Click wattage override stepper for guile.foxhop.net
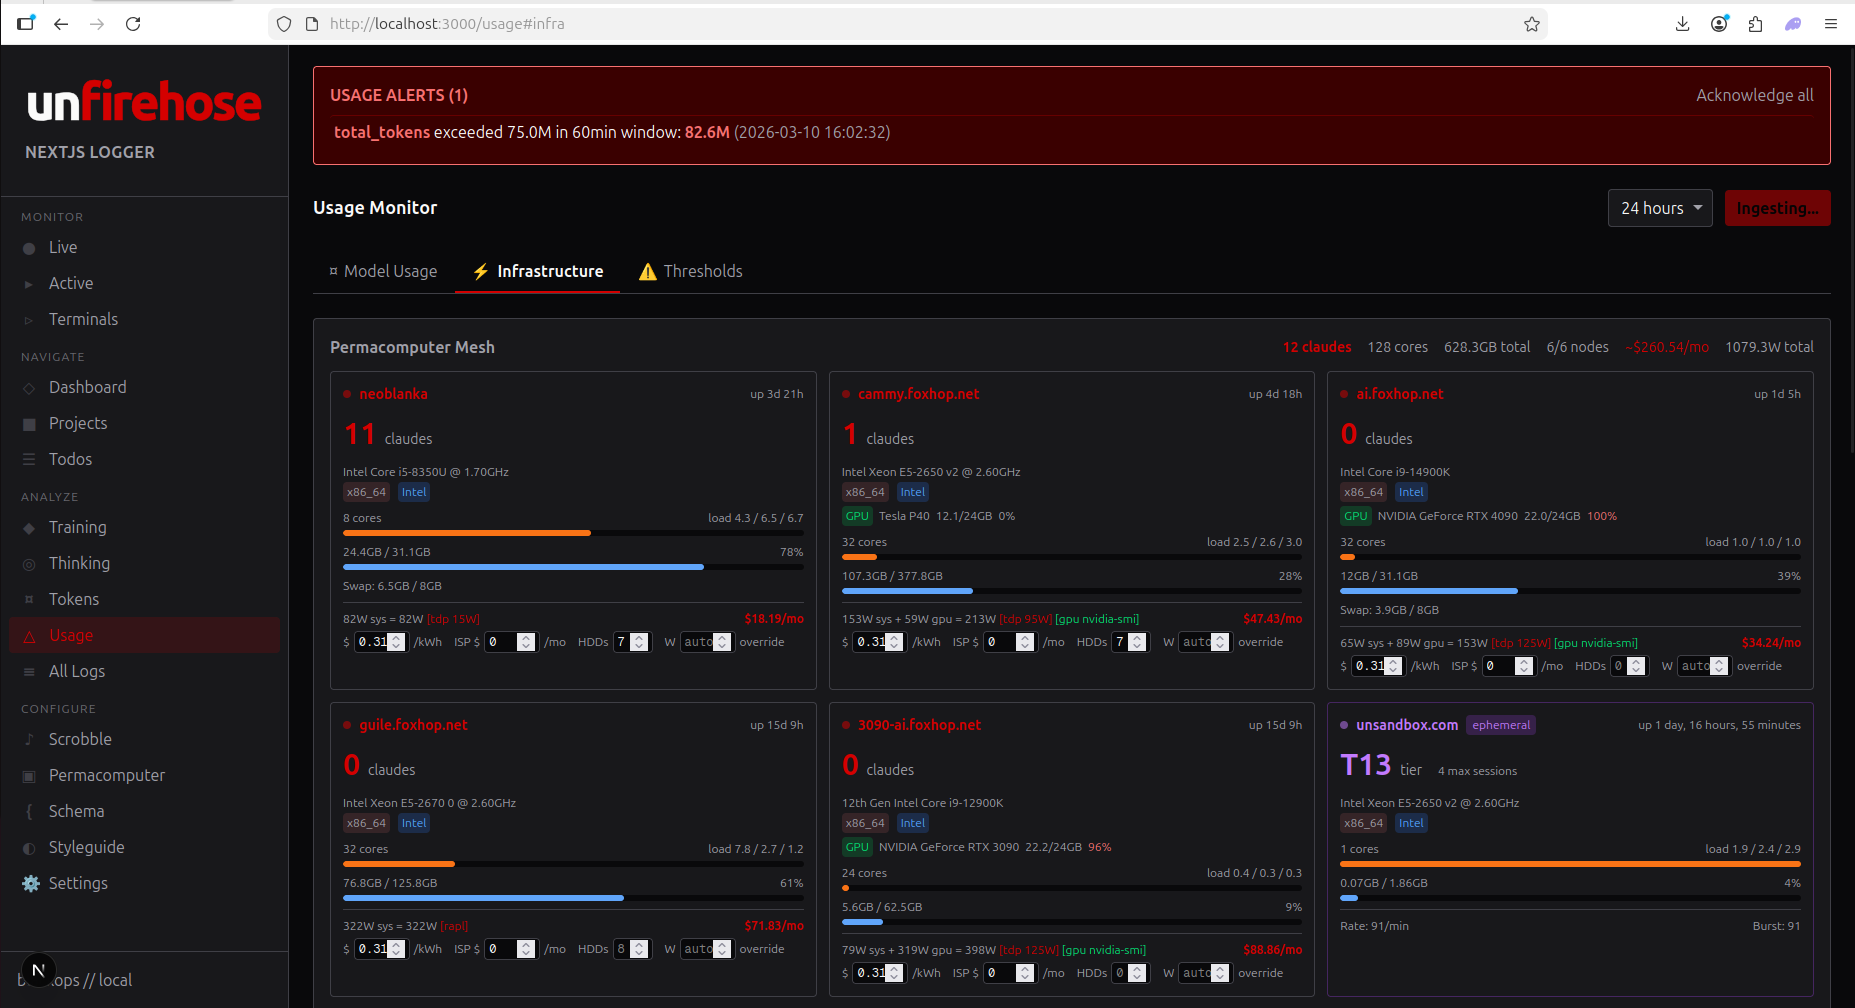This screenshot has width=1855, height=1008. coord(722,949)
